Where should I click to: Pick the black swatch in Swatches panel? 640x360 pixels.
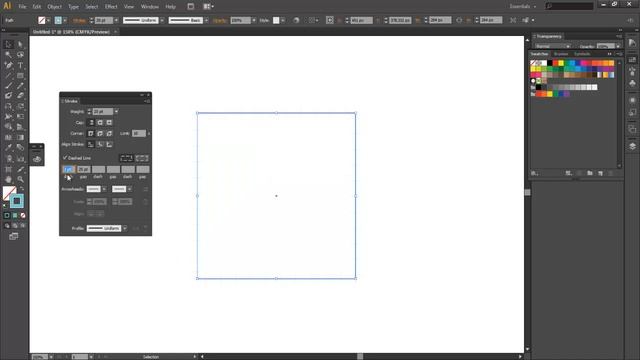coord(549,63)
